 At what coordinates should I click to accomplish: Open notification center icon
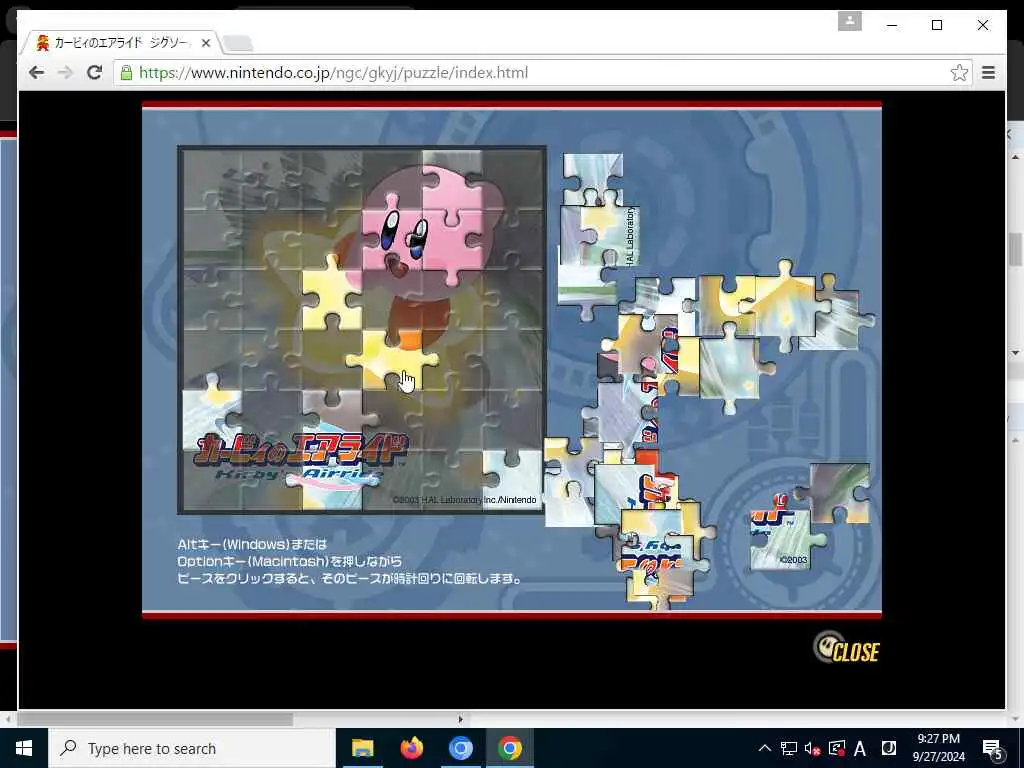click(x=992, y=748)
